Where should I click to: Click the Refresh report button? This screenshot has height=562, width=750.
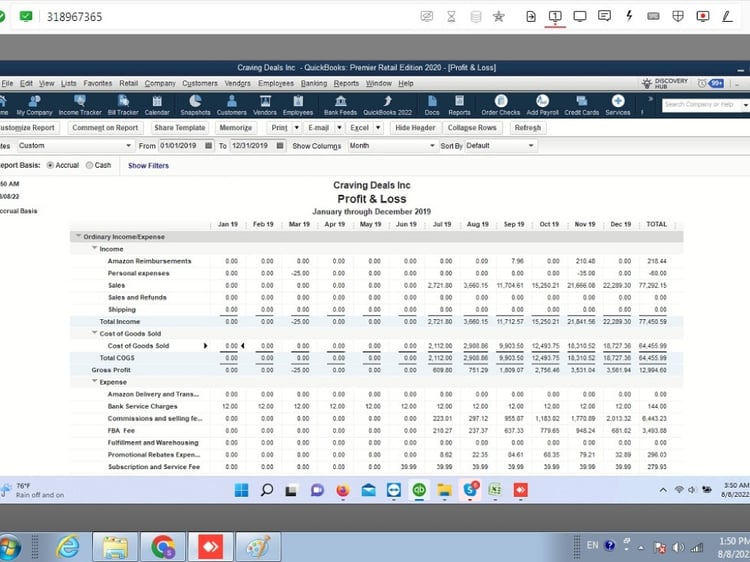click(528, 128)
